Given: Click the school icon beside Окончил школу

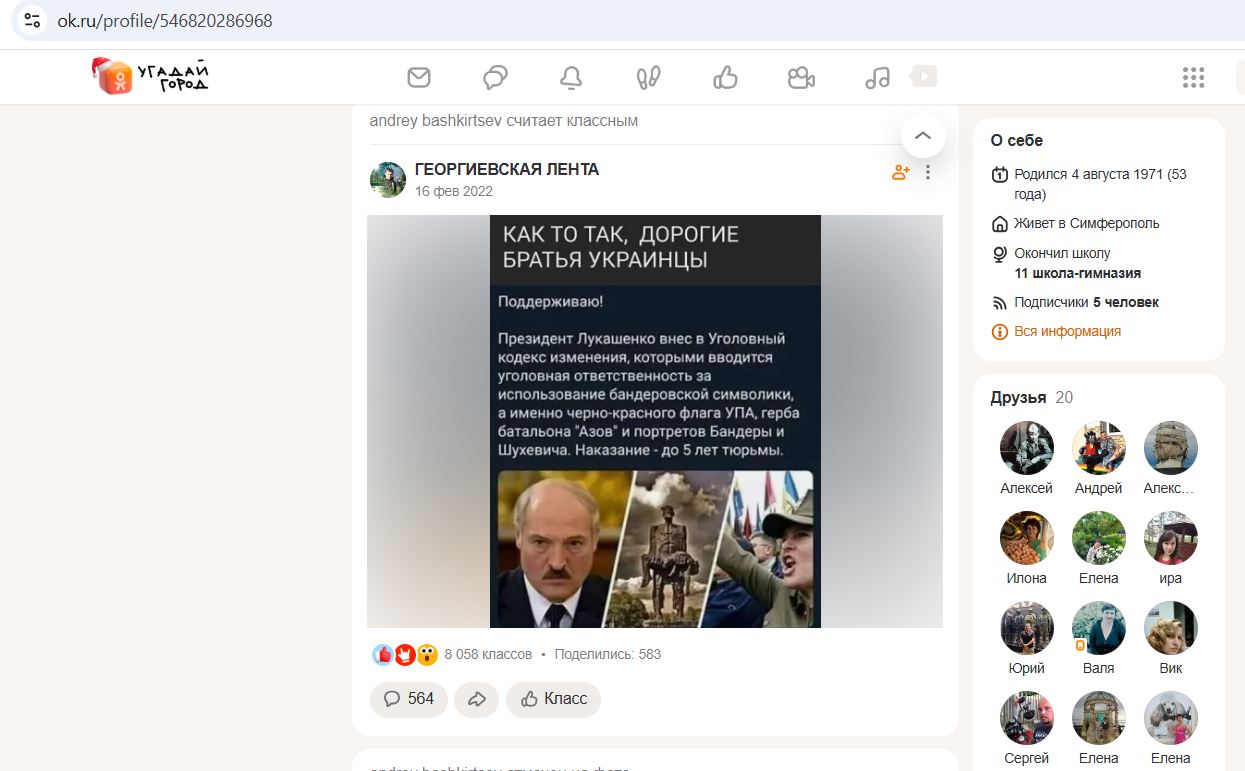Looking at the screenshot, I should click(x=999, y=254).
